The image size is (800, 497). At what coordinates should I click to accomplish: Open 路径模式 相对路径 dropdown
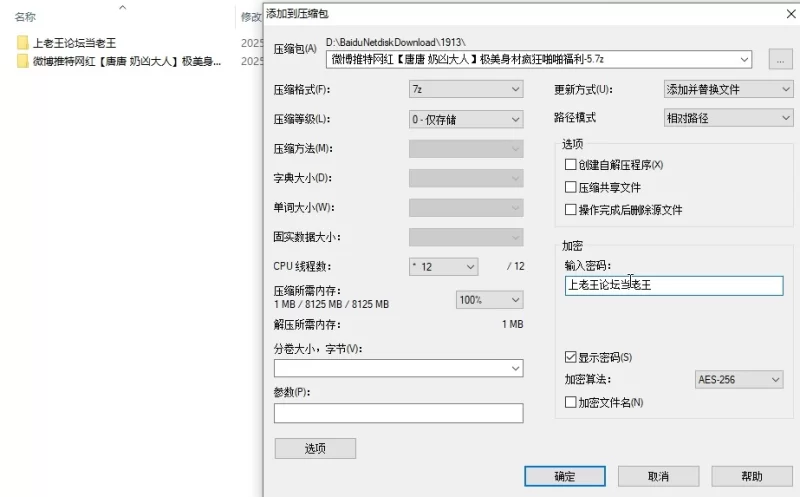(728, 118)
